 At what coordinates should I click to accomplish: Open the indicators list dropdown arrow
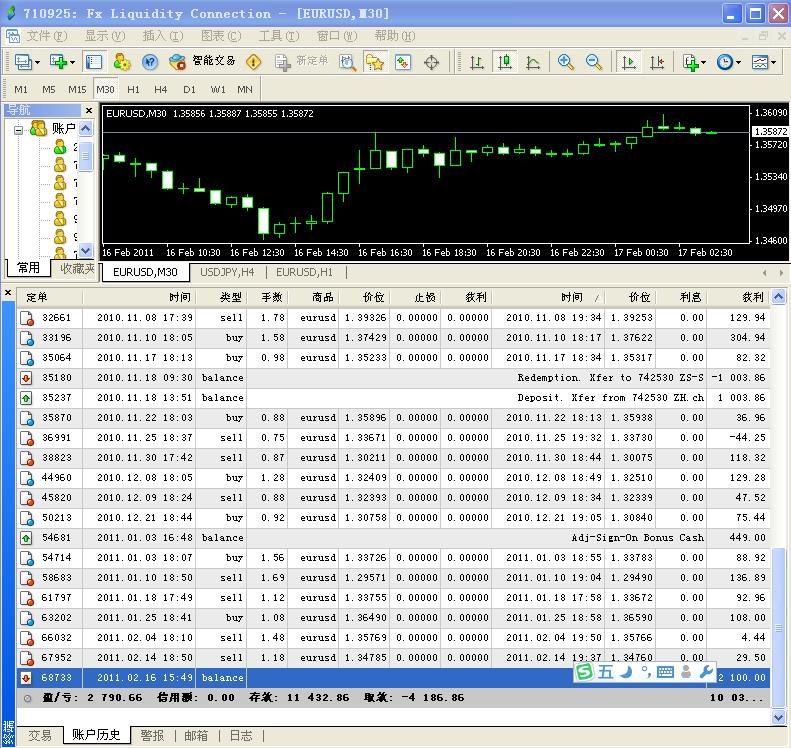click(703, 62)
